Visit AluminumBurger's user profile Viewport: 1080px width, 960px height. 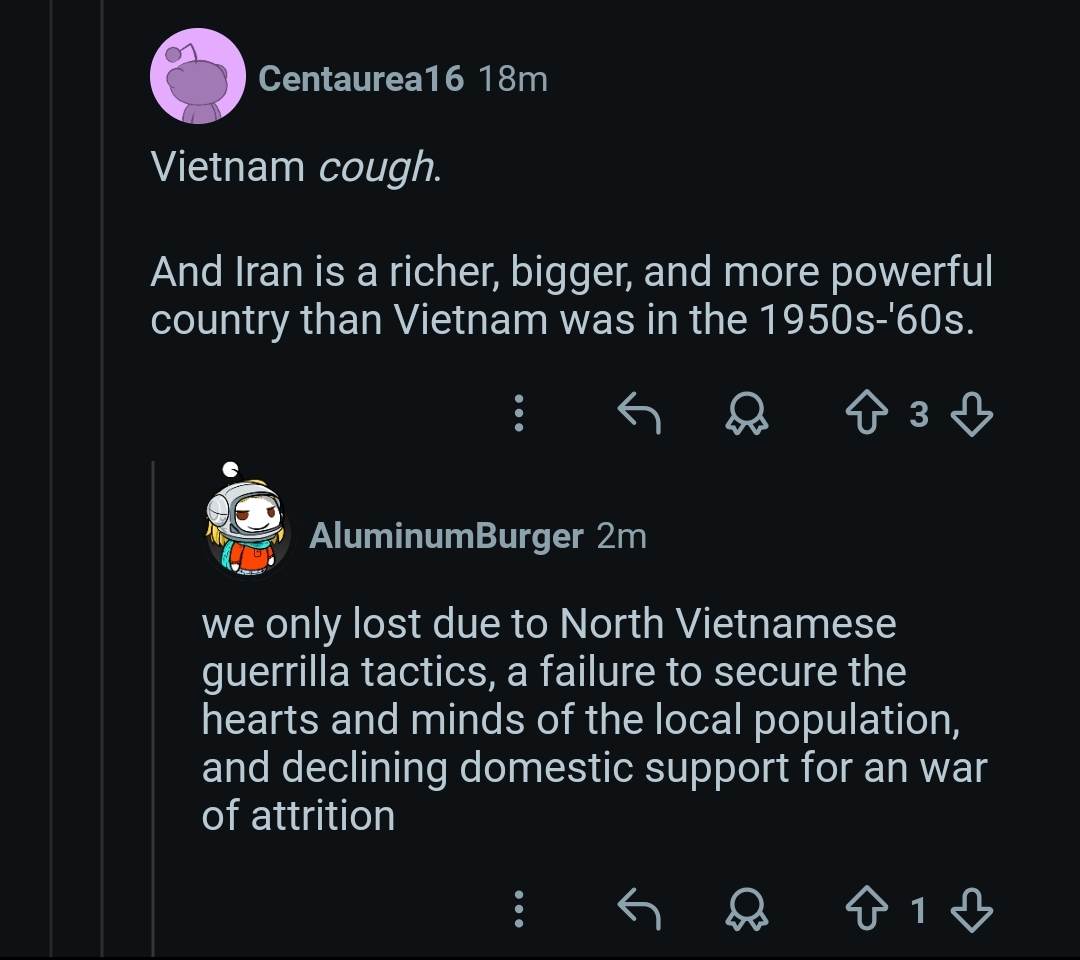click(x=446, y=536)
